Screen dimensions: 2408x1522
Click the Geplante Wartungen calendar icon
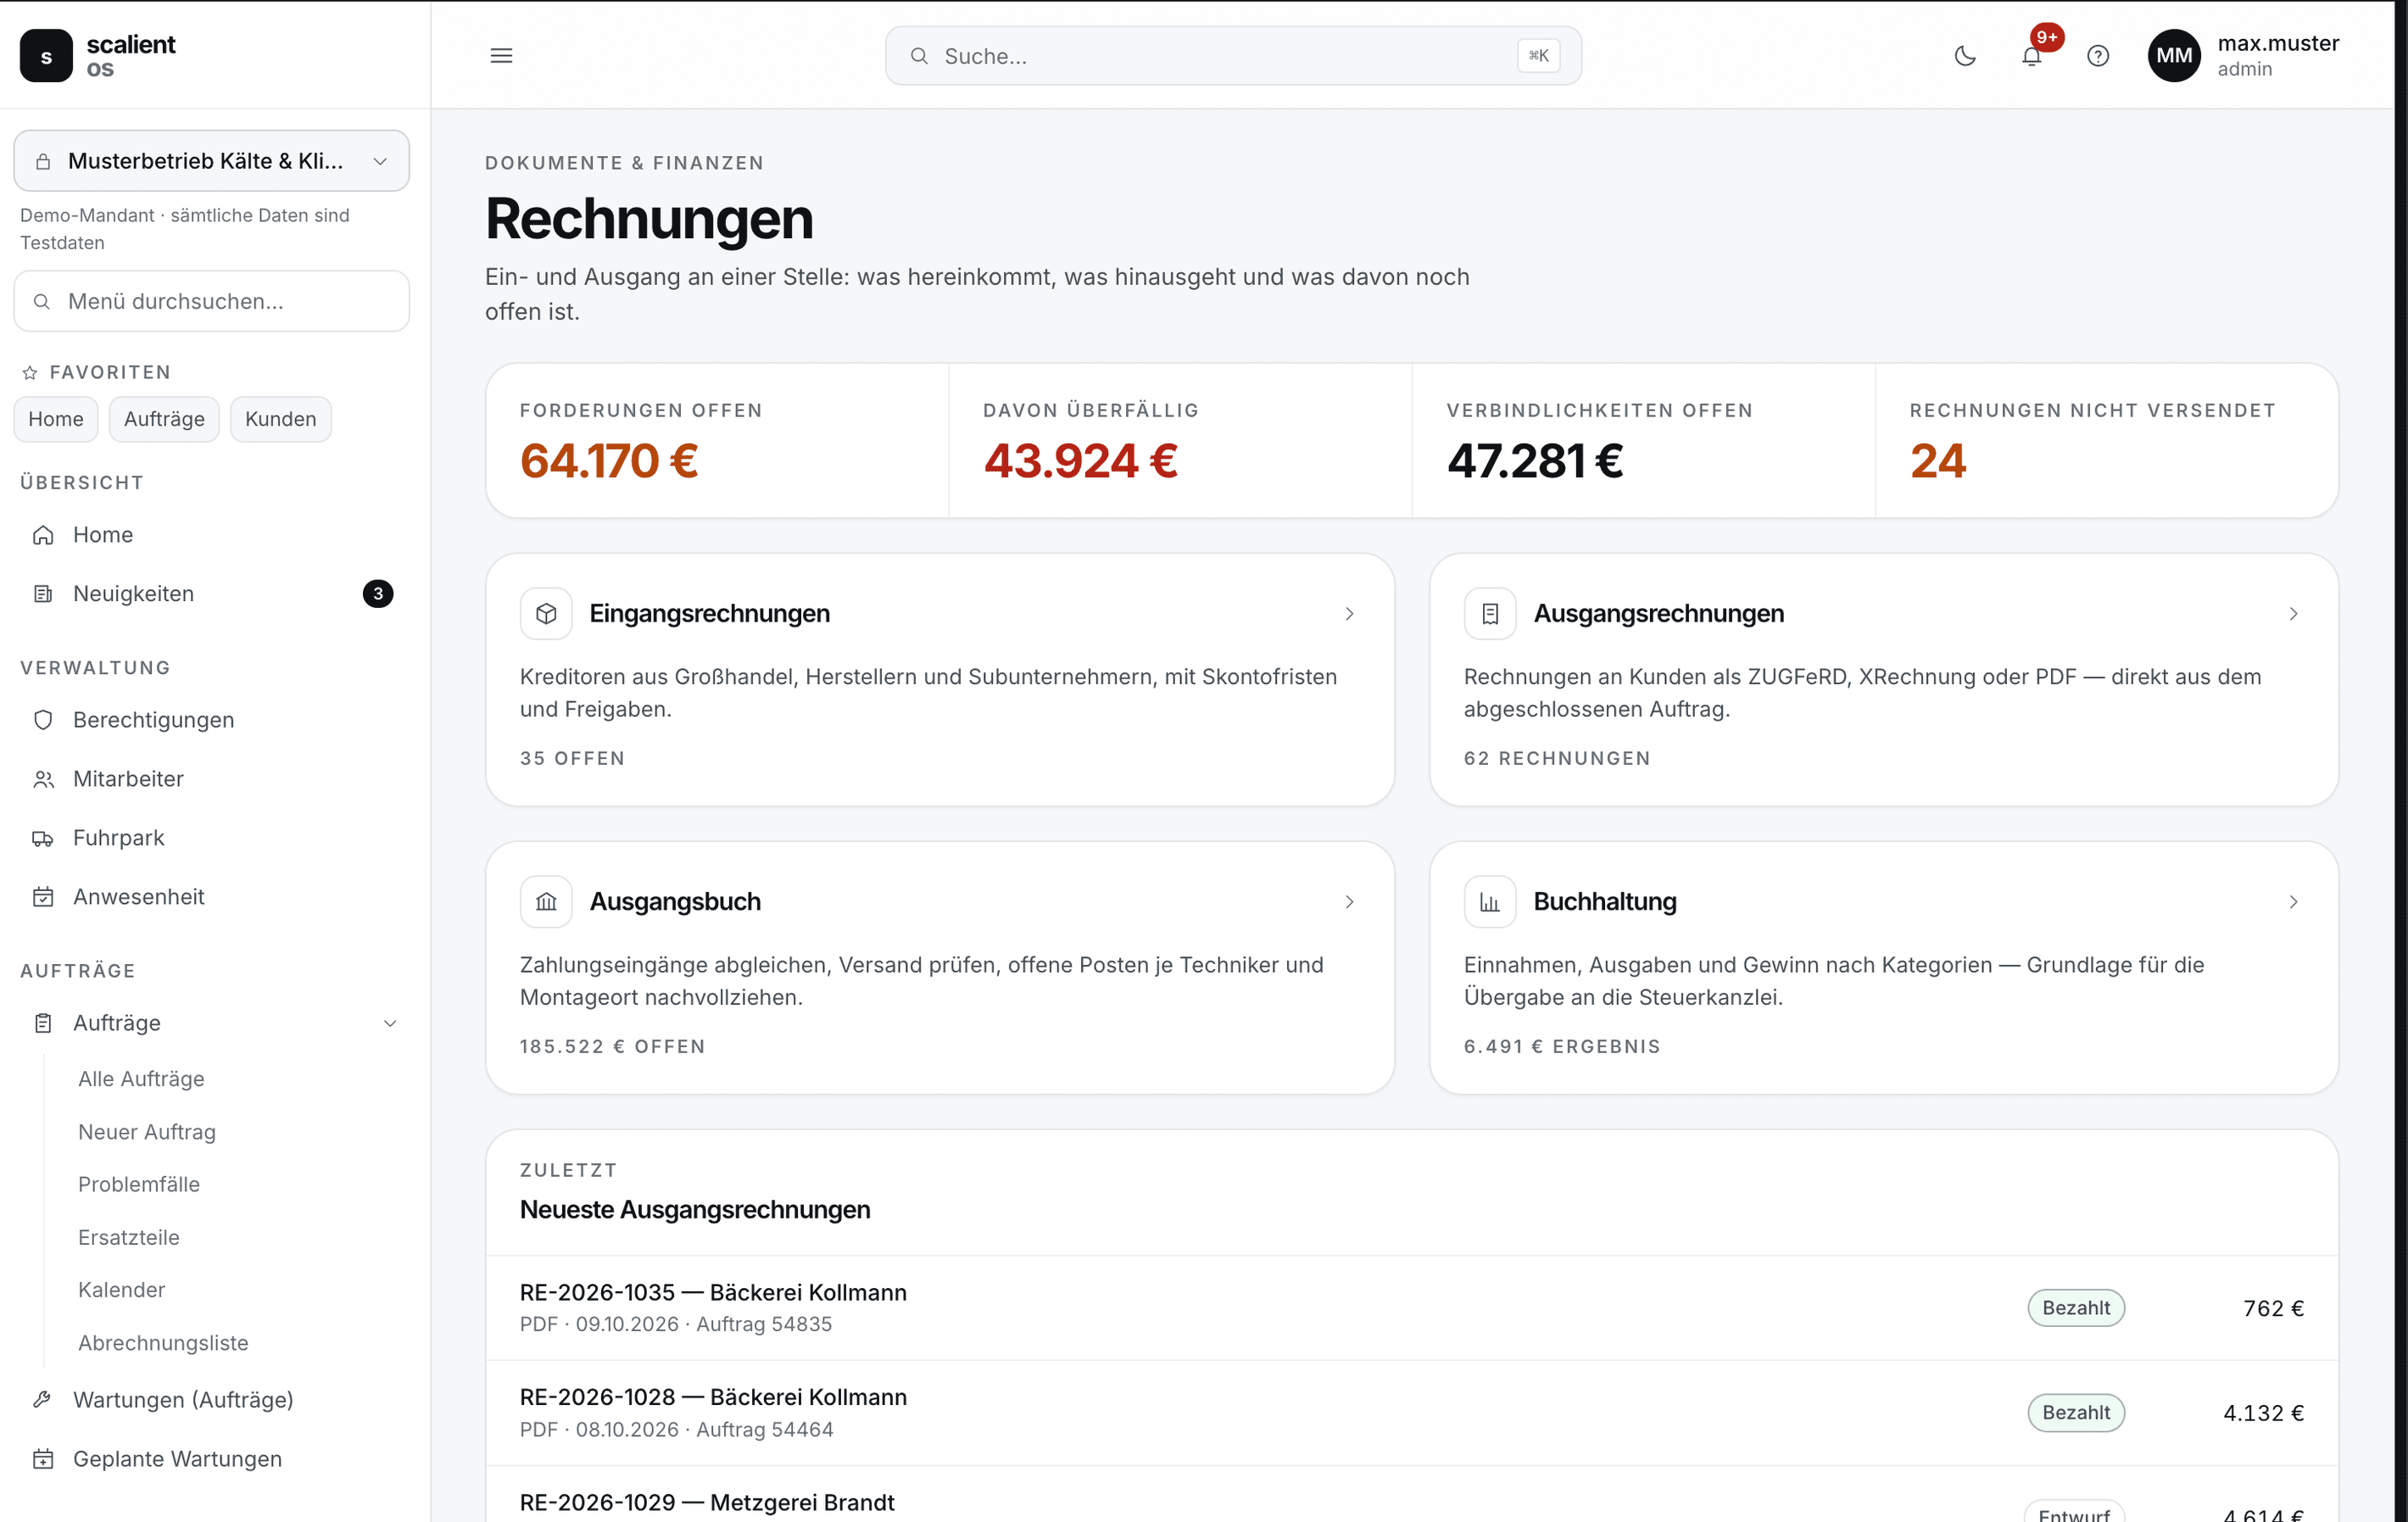click(x=43, y=1459)
